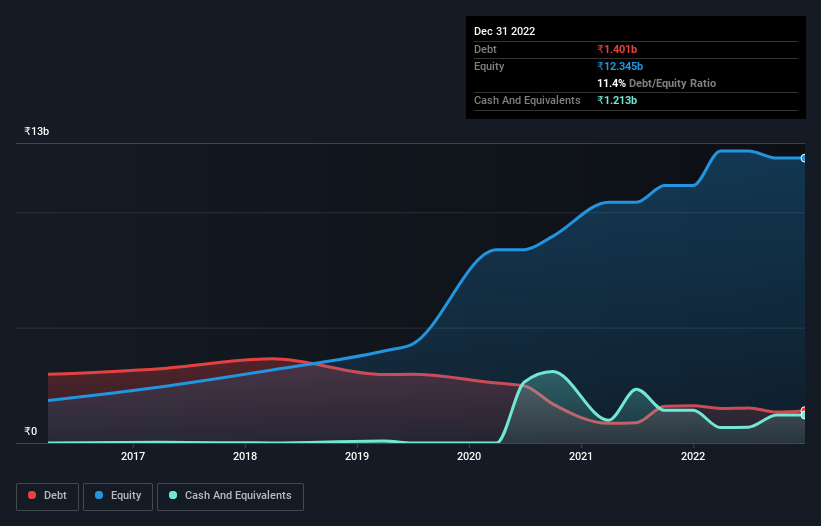Click the 2019 x-axis label

click(357, 456)
